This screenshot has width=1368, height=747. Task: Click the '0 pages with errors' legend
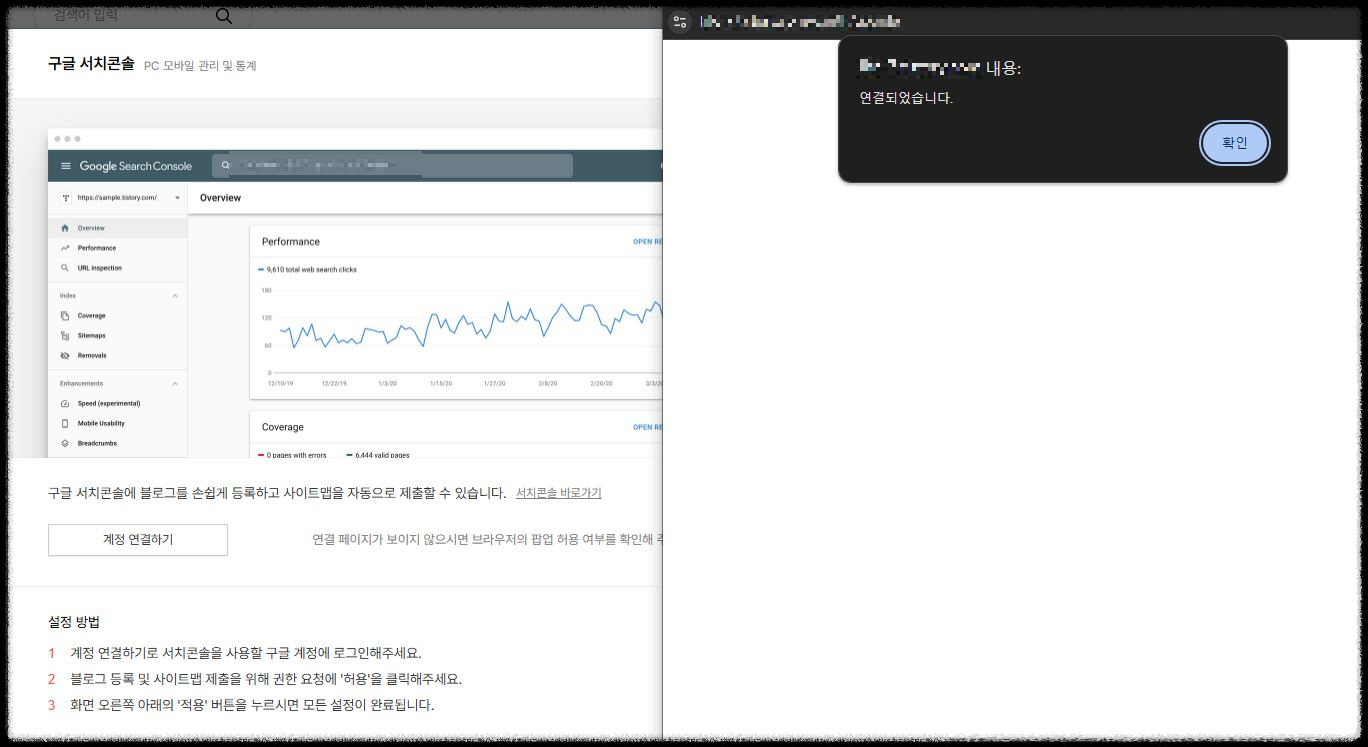(292, 455)
